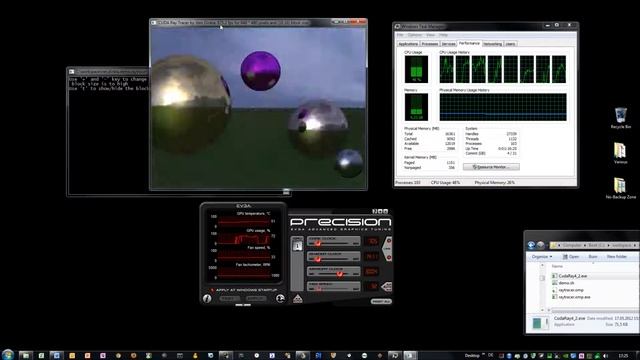
Task: Switch to the Applications tab
Action: point(408,44)
